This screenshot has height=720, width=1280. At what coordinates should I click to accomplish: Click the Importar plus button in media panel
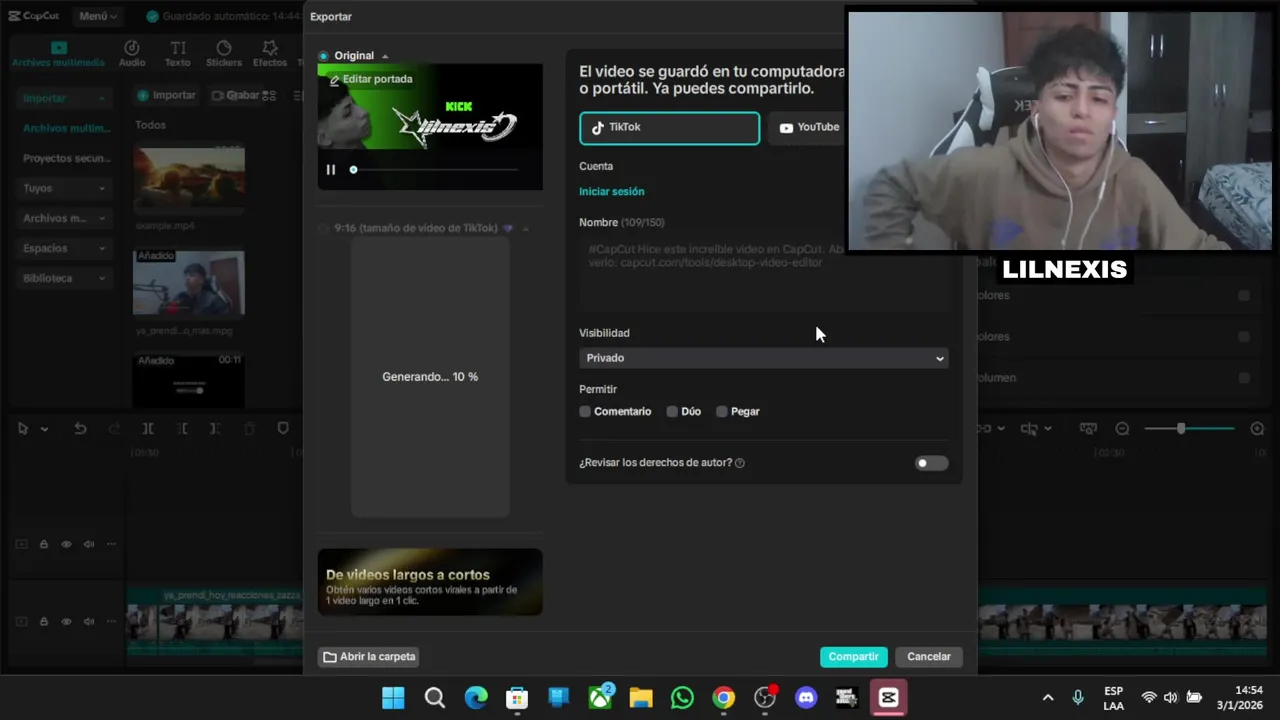(x=166, y=95)
